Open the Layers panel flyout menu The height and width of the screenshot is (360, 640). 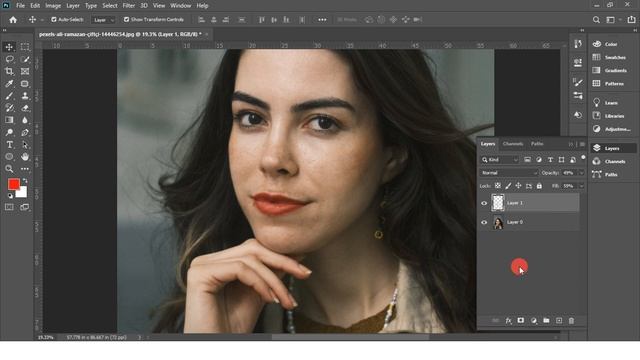tap(582, 144)
